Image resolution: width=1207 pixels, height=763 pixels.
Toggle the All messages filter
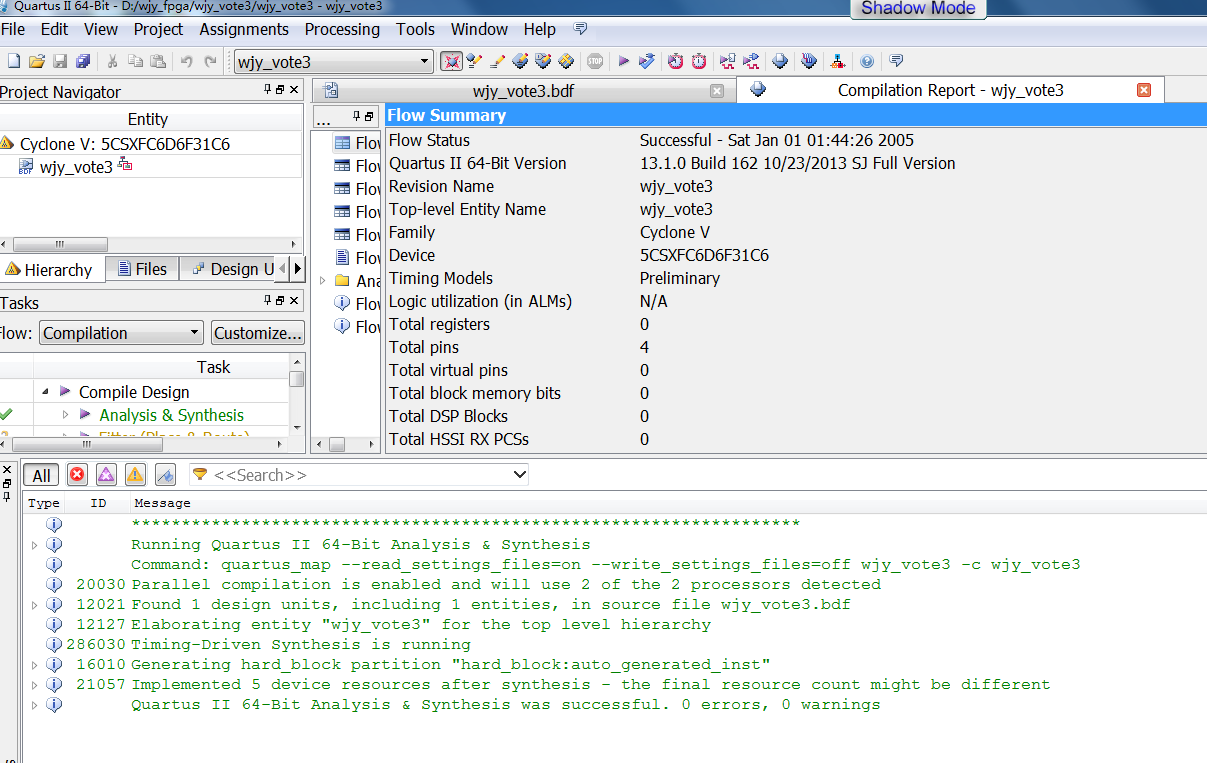(x=41, y=475)
